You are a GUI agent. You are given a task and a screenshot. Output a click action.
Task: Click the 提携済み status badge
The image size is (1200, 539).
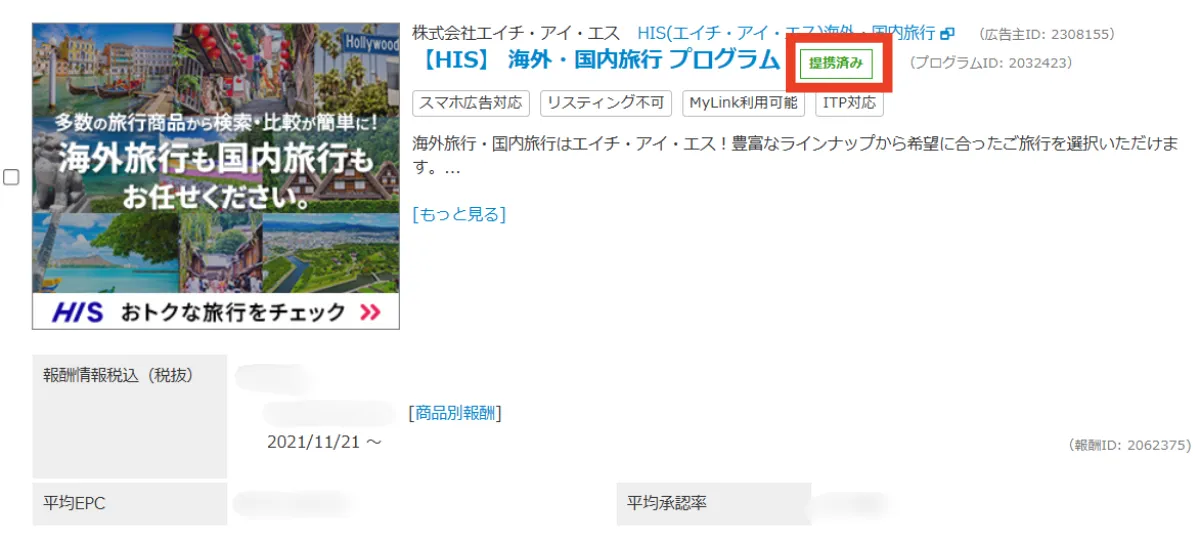(x=836, y=63)
